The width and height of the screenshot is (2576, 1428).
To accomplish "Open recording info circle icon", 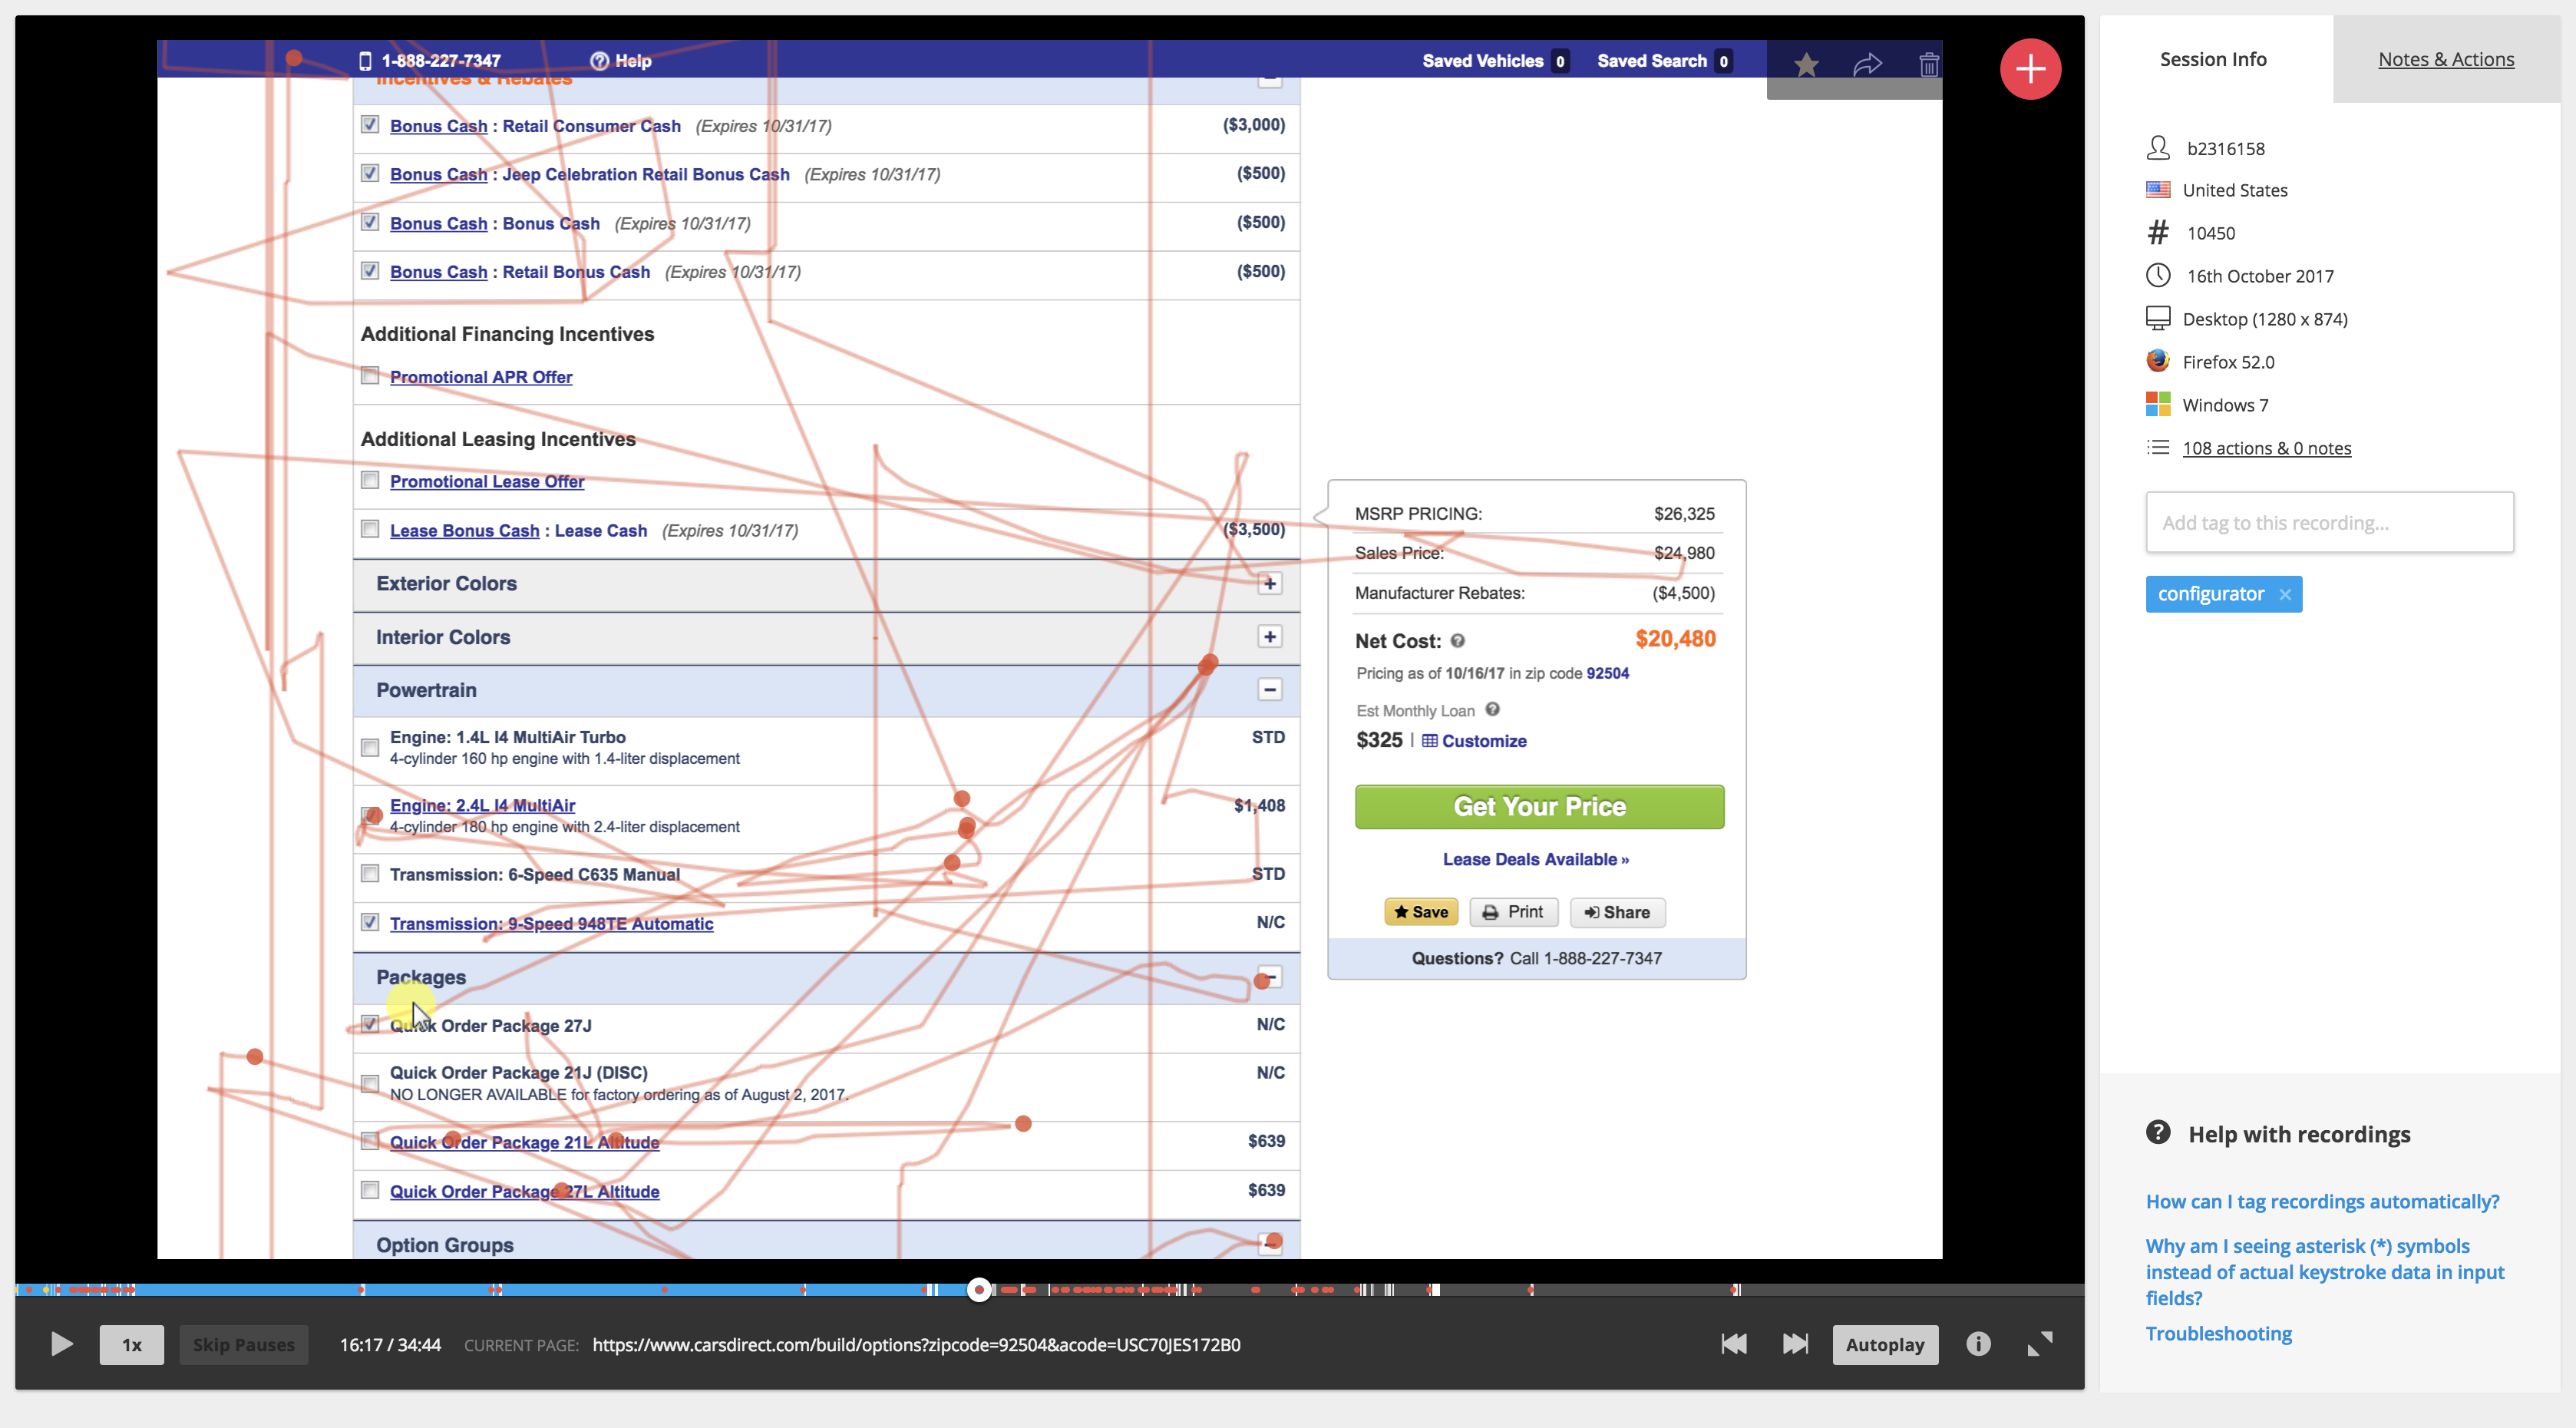I will [x=1977, y=1344].
